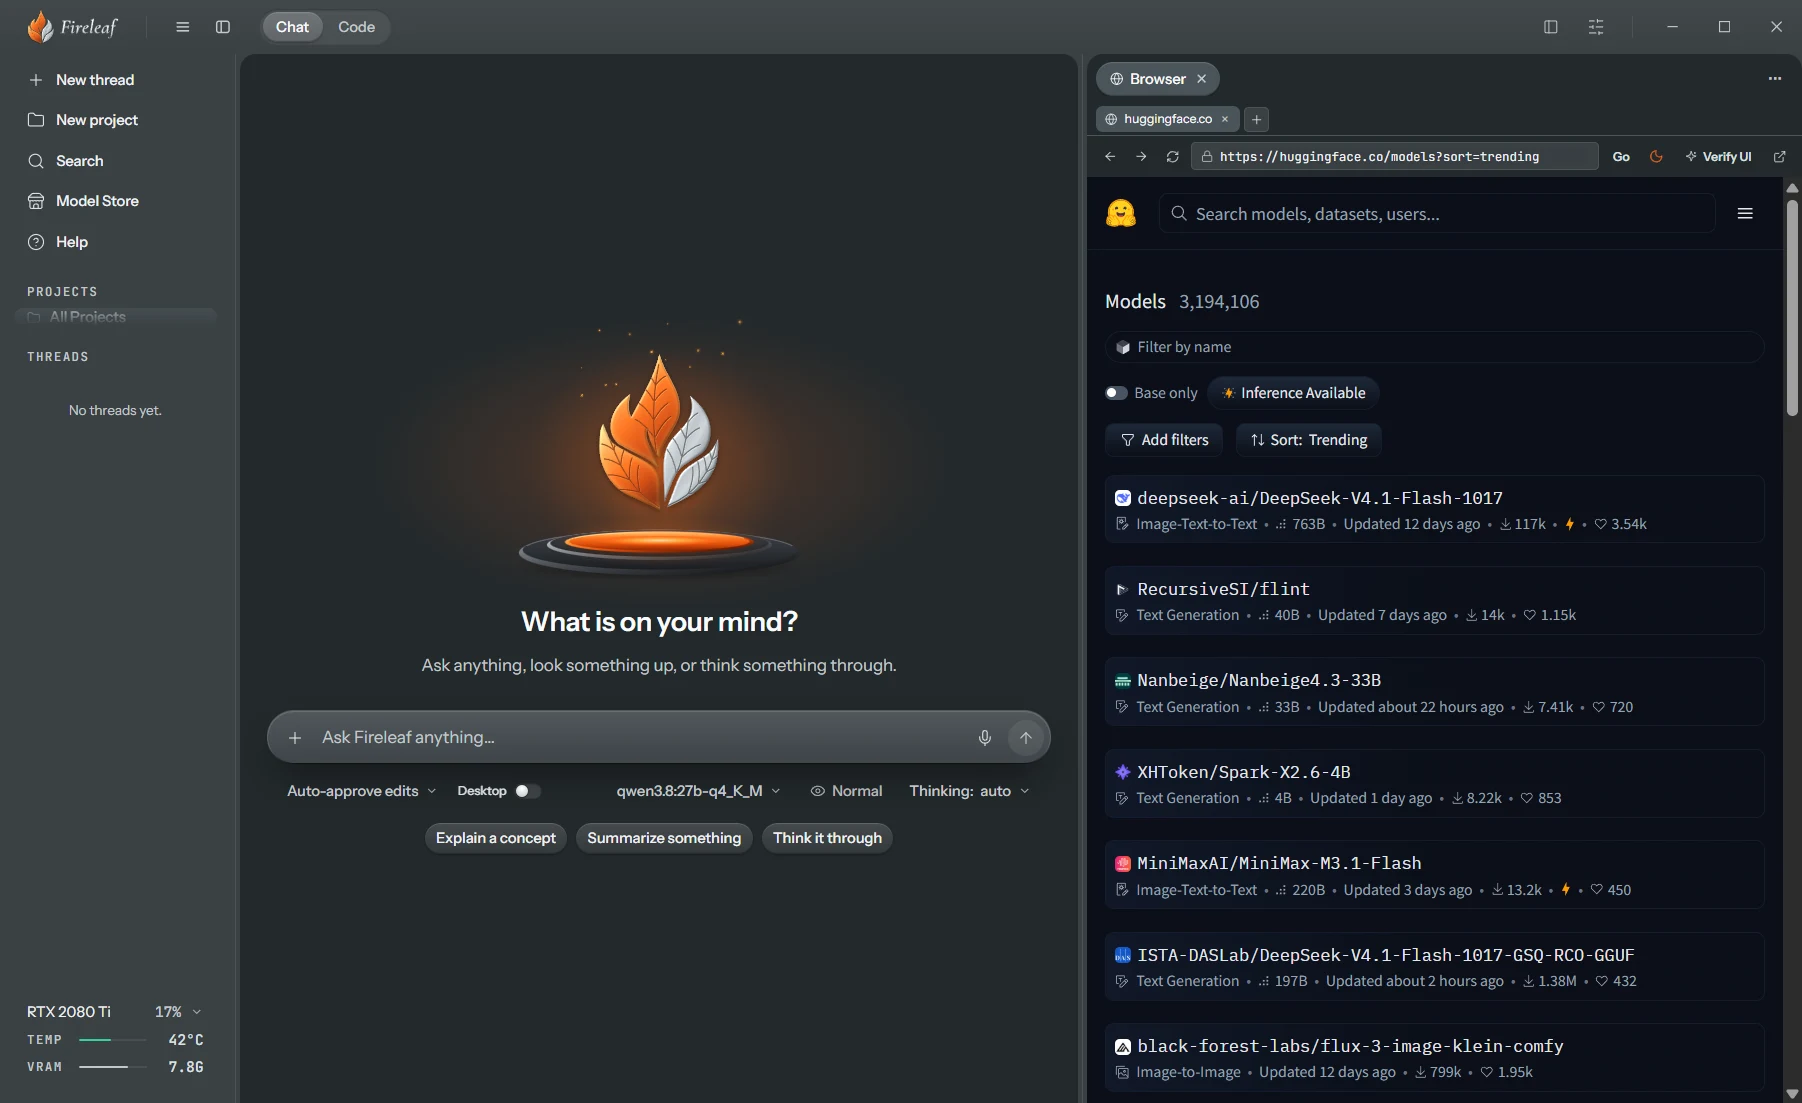Expand Auto-approve edits dropdown
Image resolution: width=1802 pixels, height=1103 pixels.
coord(362,791)
